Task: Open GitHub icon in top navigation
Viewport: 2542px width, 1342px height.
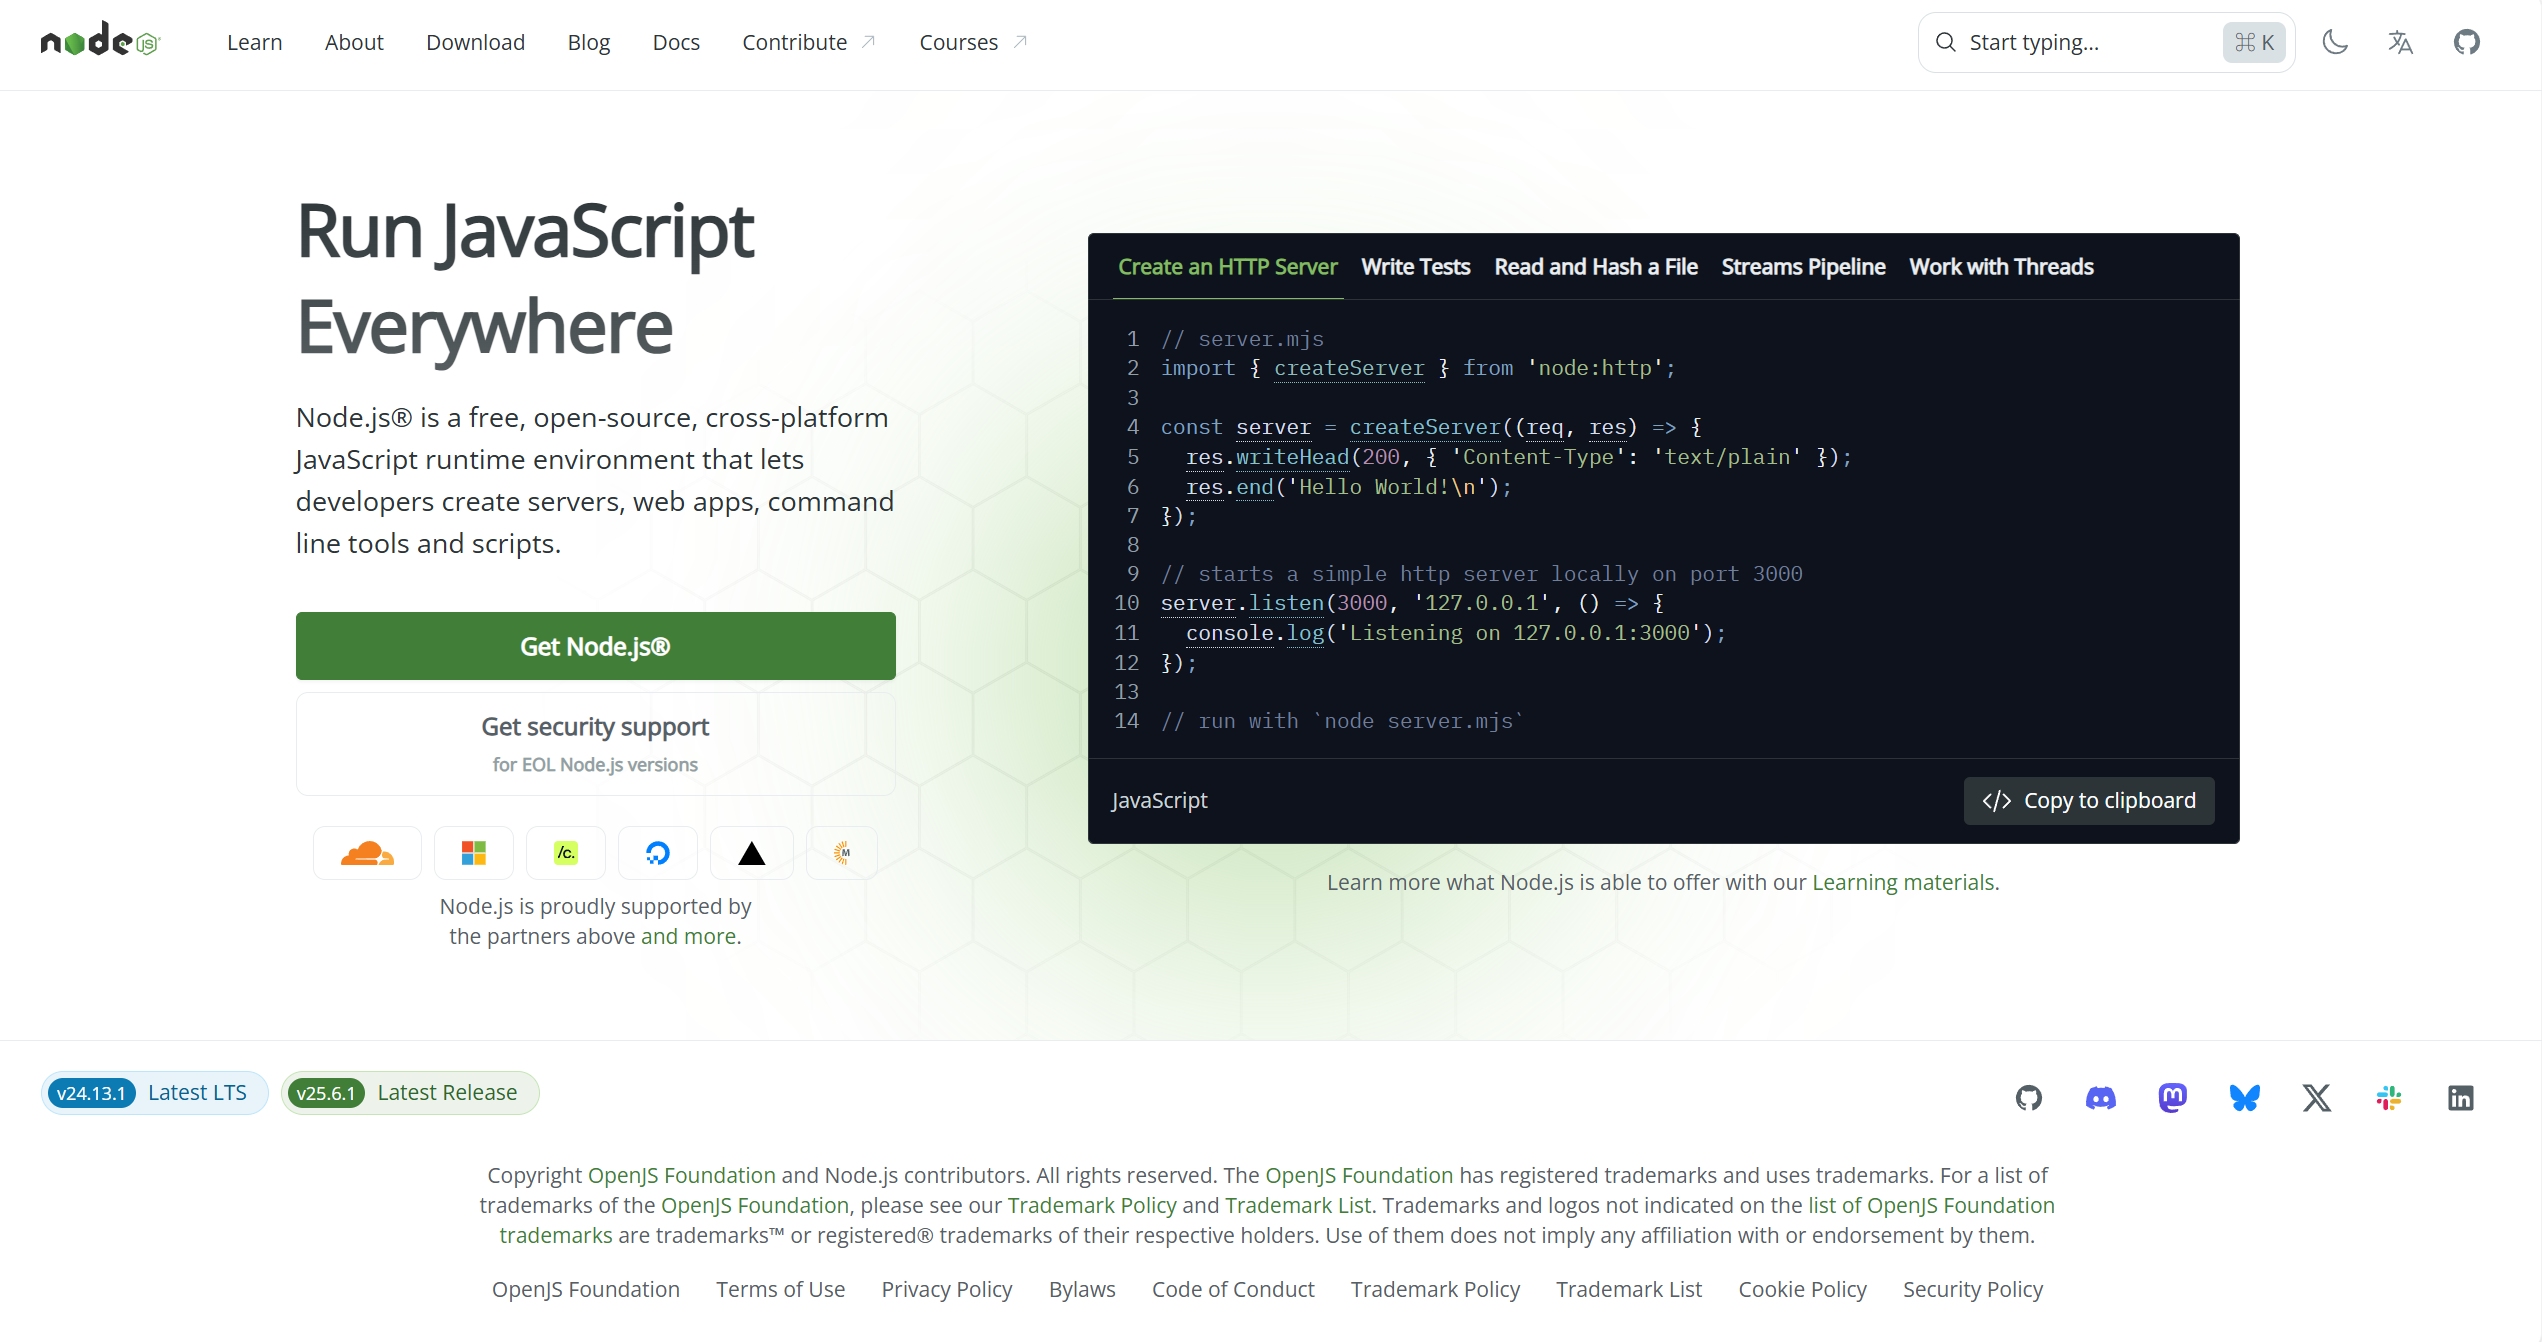Action: [2466, 42]
